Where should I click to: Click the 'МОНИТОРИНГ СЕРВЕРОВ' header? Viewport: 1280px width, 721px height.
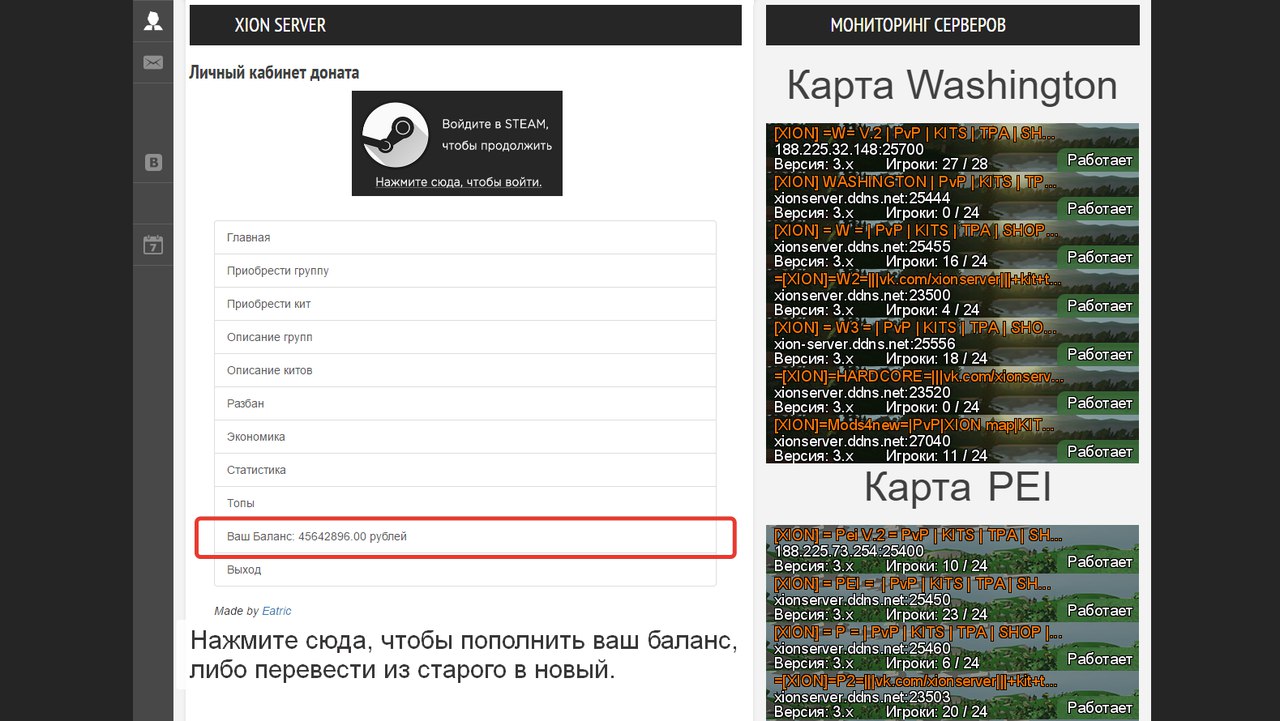click(x=918, y=25)
